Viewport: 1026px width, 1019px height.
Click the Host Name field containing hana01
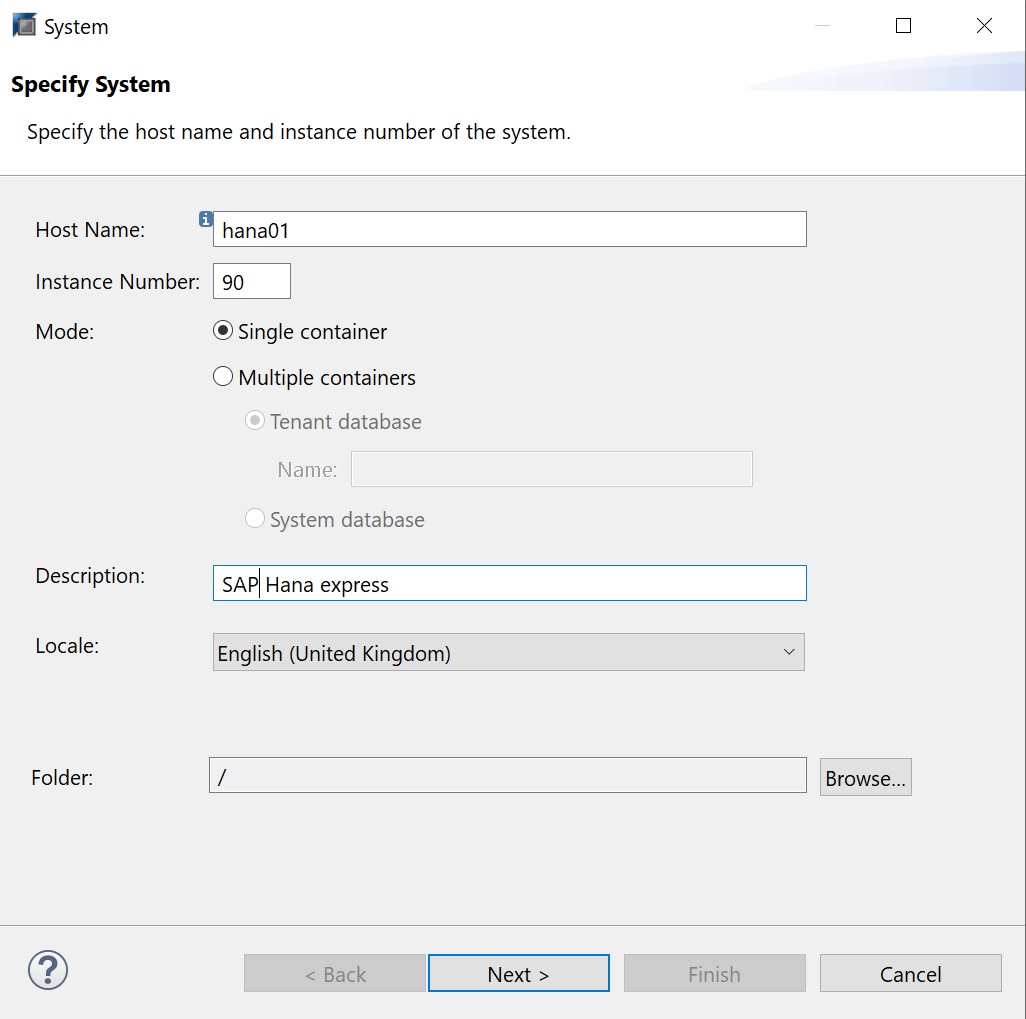point(509,229)
